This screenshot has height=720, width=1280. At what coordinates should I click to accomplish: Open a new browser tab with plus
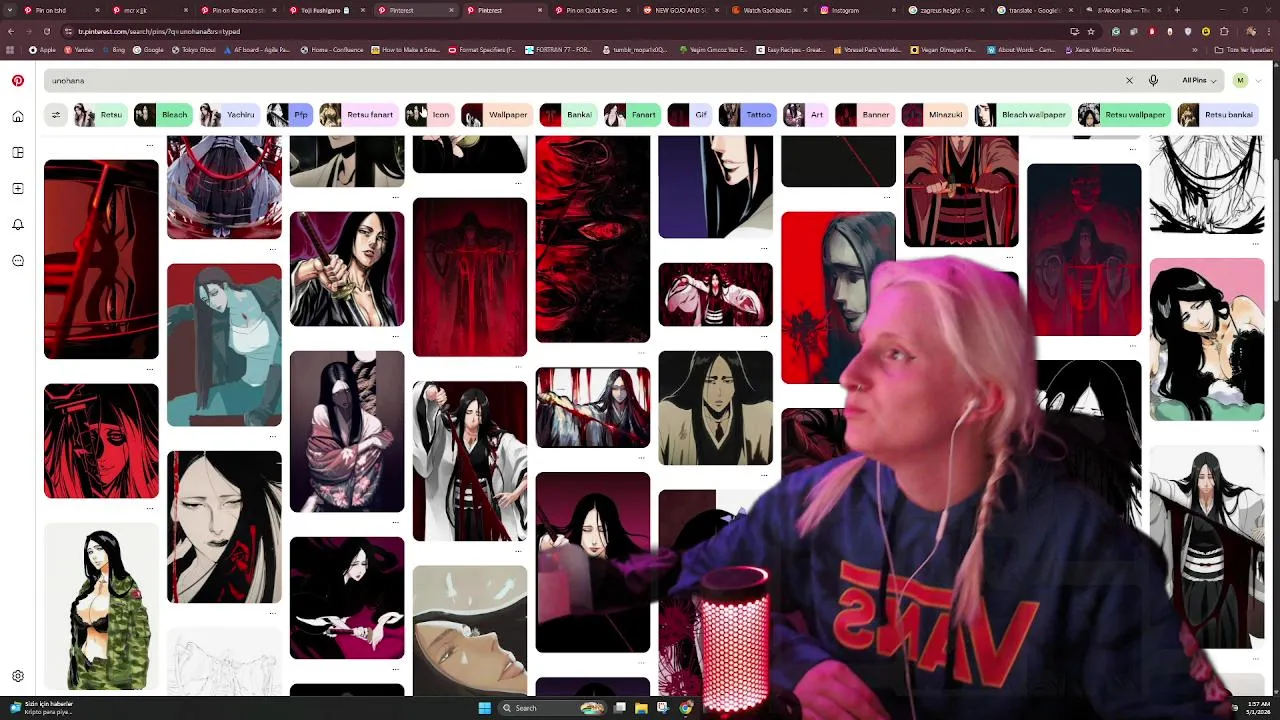point(1177,10)
